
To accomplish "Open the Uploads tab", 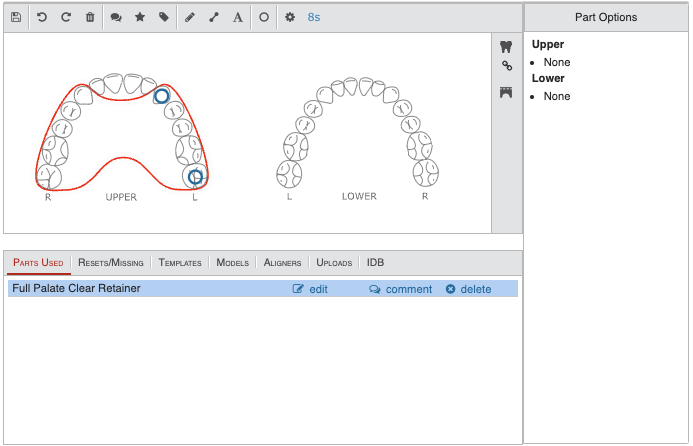I will click(x=334, y=263).
